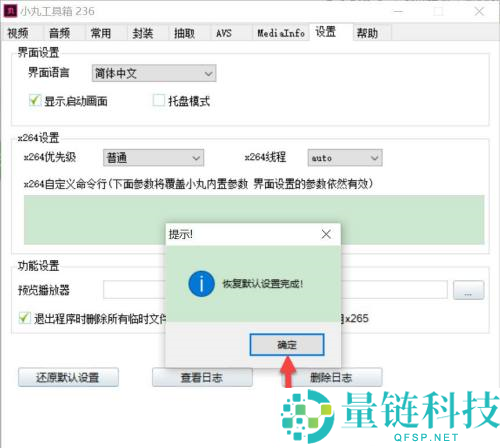Toggle 退出程序时删除所有临时文件 checkbox
The image size is (500, 448).
pyautogui.click(x=24, y=318)
